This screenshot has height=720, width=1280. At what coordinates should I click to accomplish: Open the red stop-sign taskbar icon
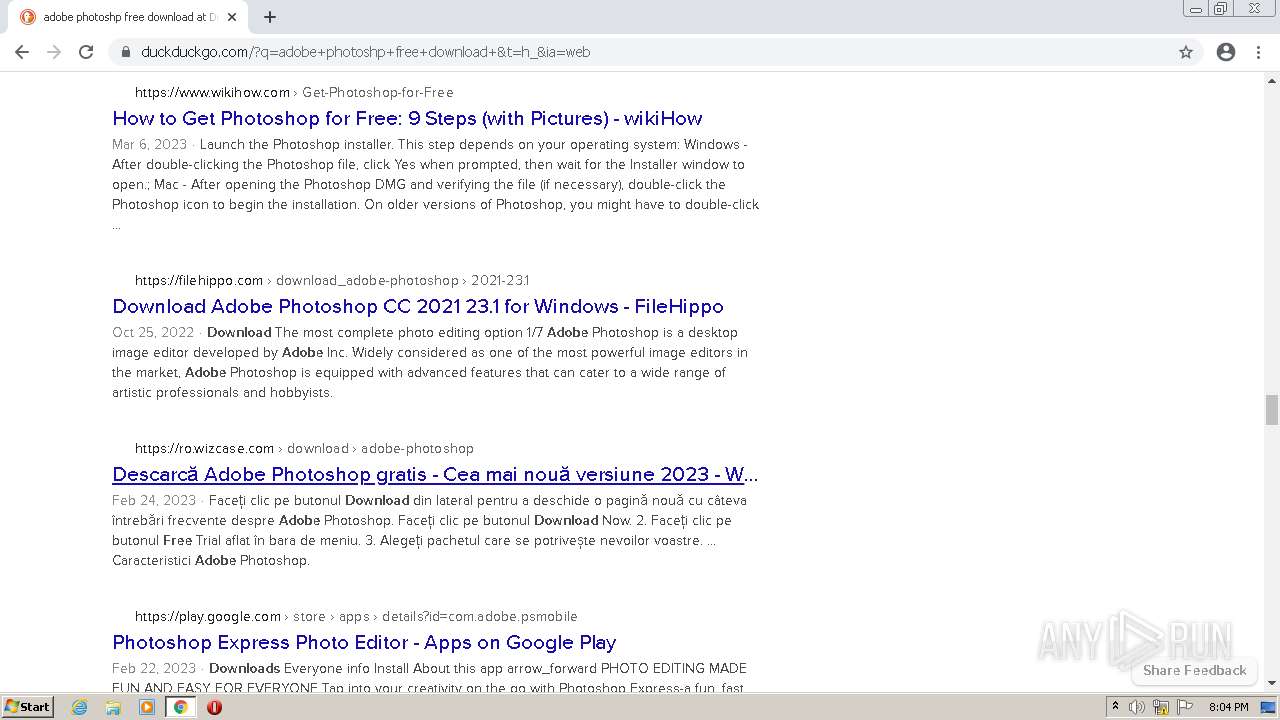point(214,707)
